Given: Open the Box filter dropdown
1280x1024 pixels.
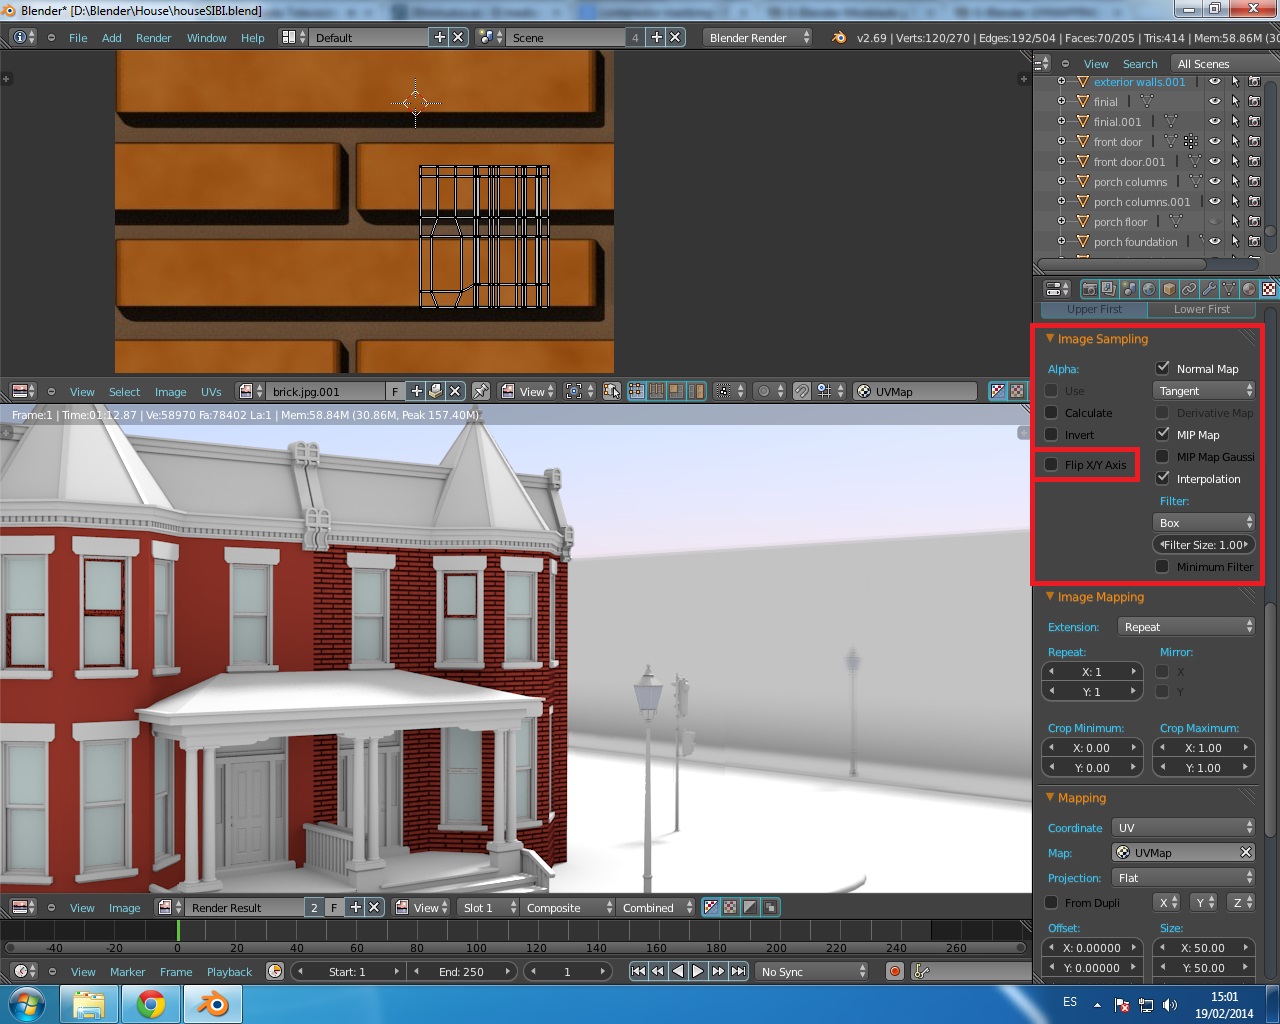Looking at the screenshot, I should coord(1204,522).
